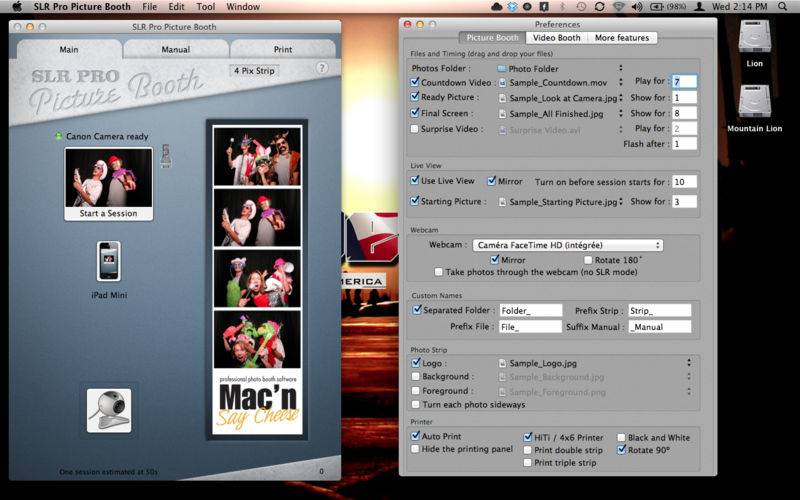Click the Sample_Countdown.mov file icon

[x=503, y=83]
